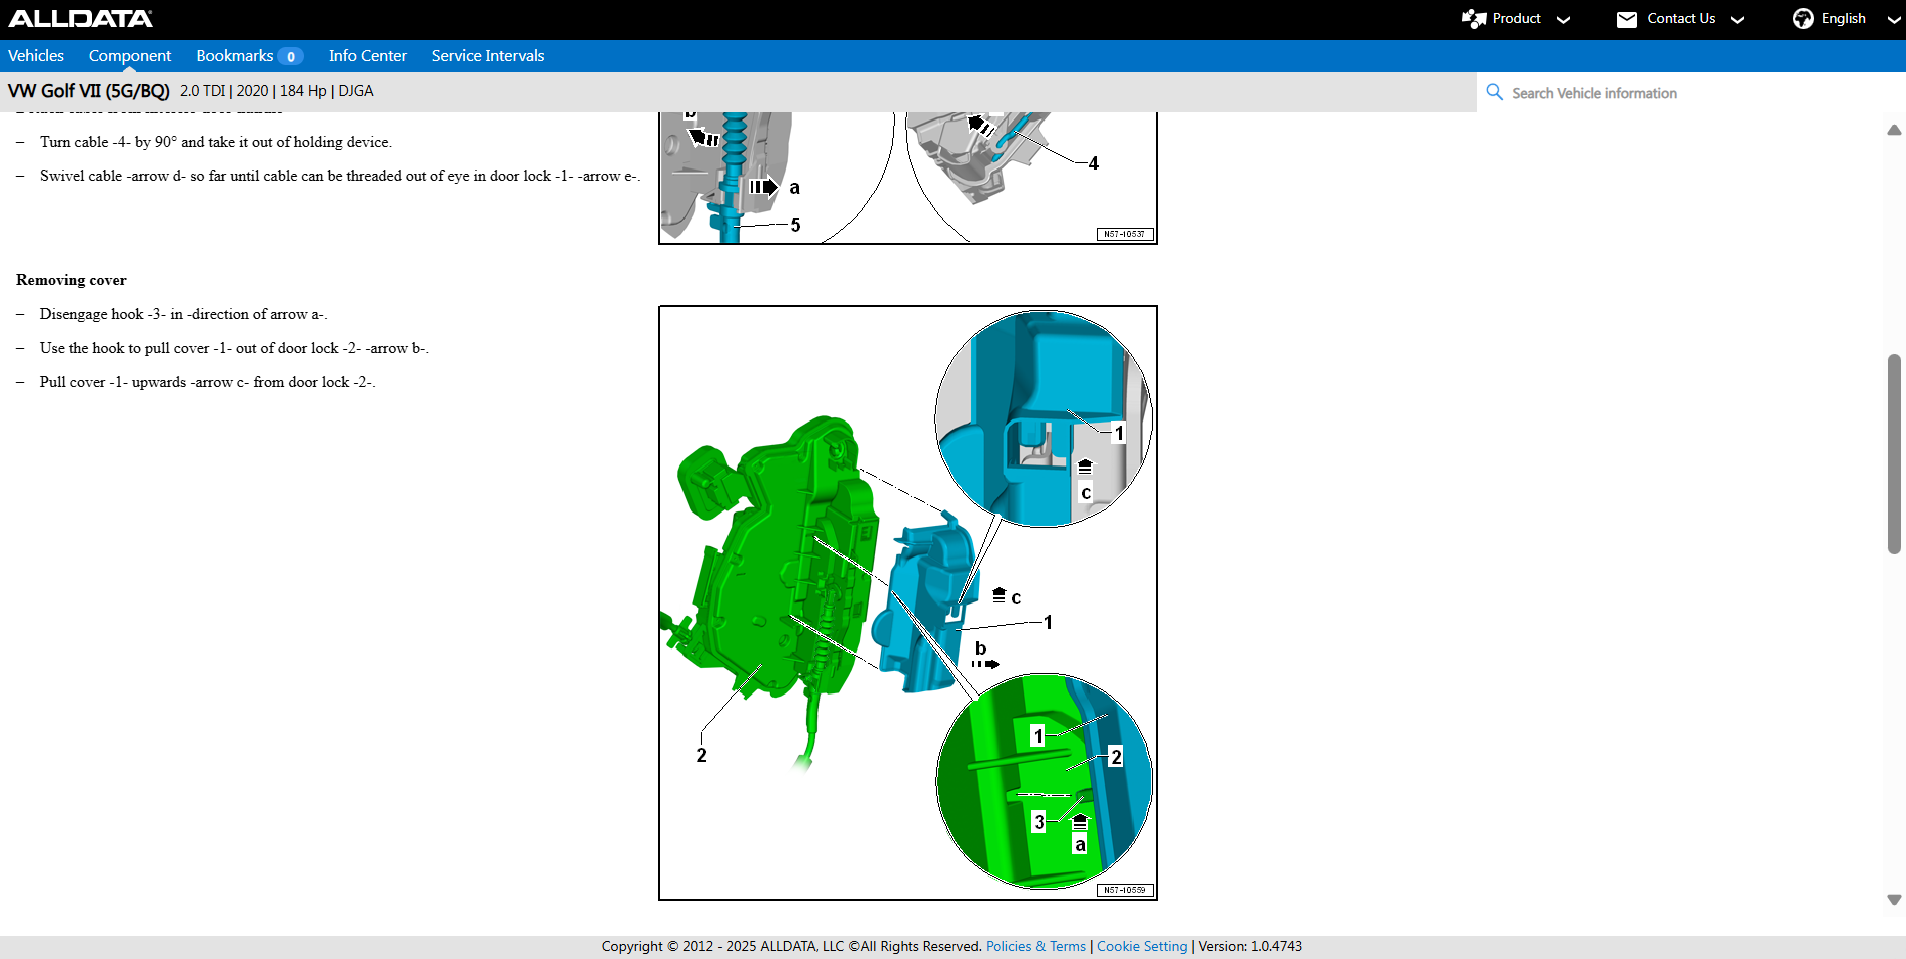
Task: Switch to the Component tab
Action: coord(130,56)
